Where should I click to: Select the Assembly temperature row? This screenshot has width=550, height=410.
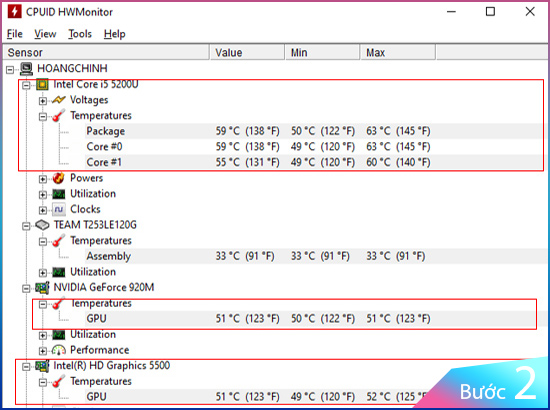[x=316, y=256]
